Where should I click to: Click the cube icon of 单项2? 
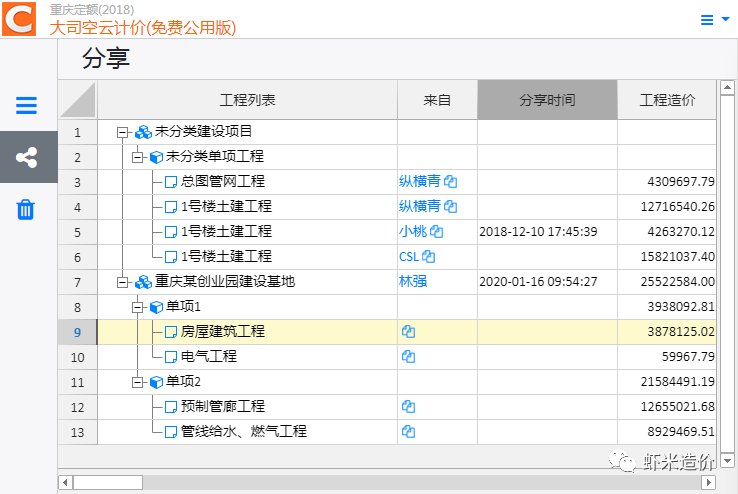click(x=156, y=382)
